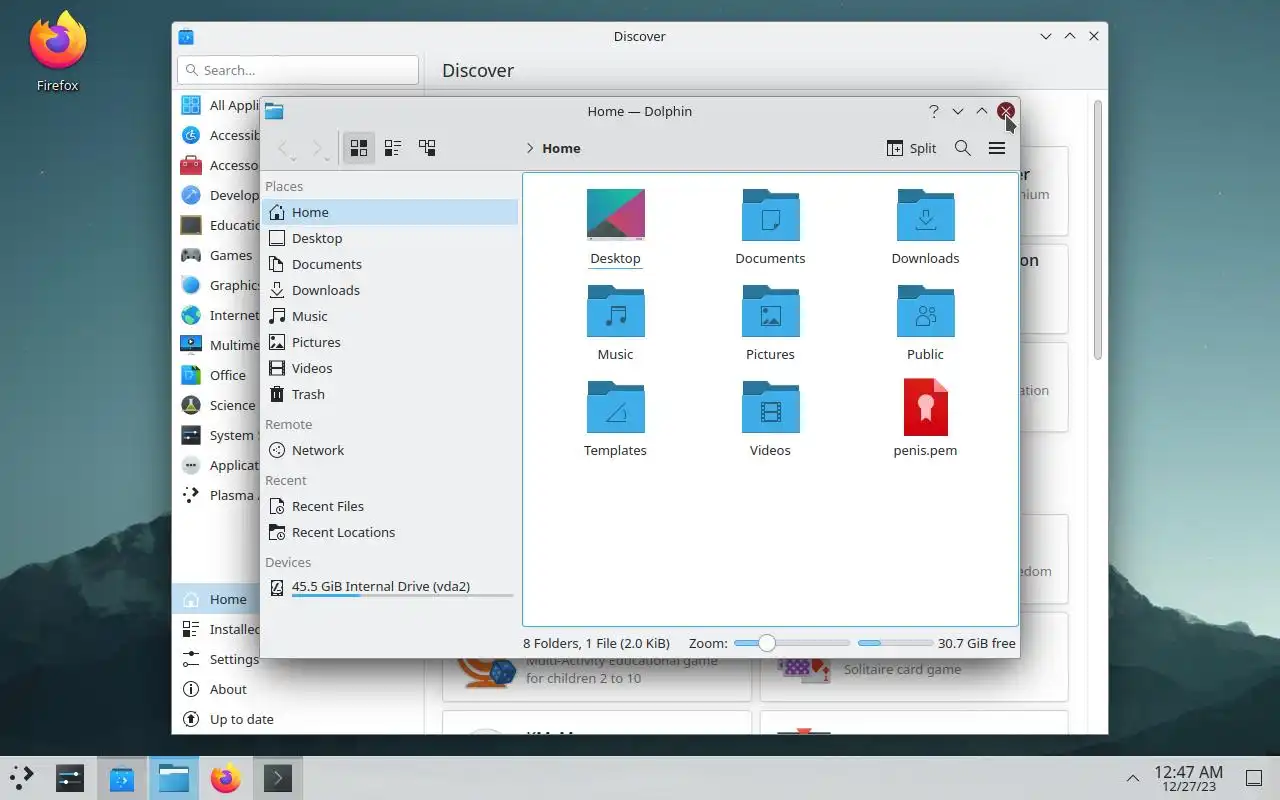
Task: Open Recent Locations in sidebar
Action: tap(390, 532)
